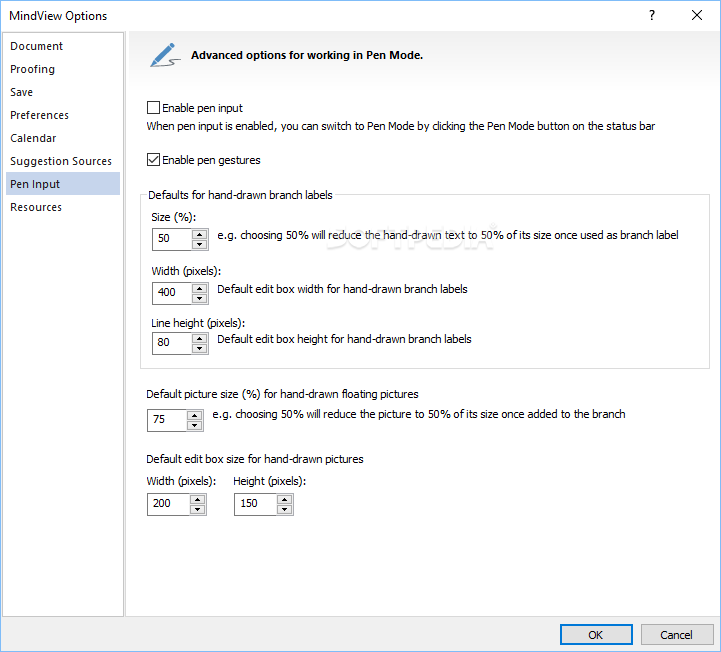The height and width of the screenshot is (652, 721).
Task: Click 'When pen input is enabled' hint text
Action: (x=401, y=126)
